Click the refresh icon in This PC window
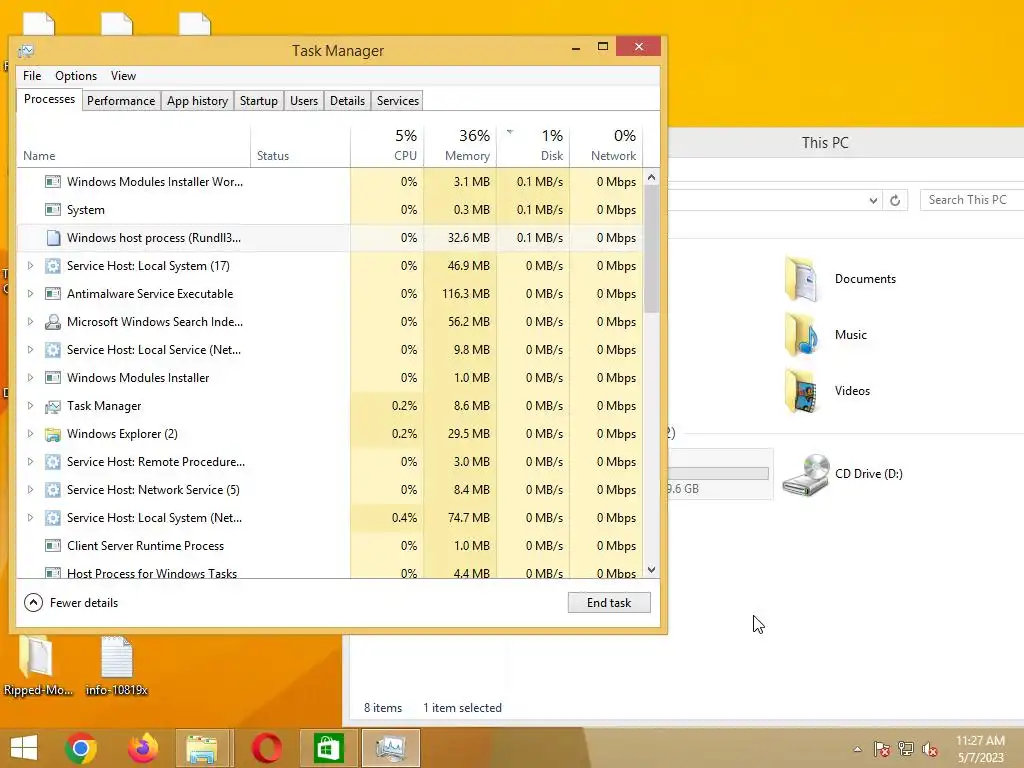 895,200
